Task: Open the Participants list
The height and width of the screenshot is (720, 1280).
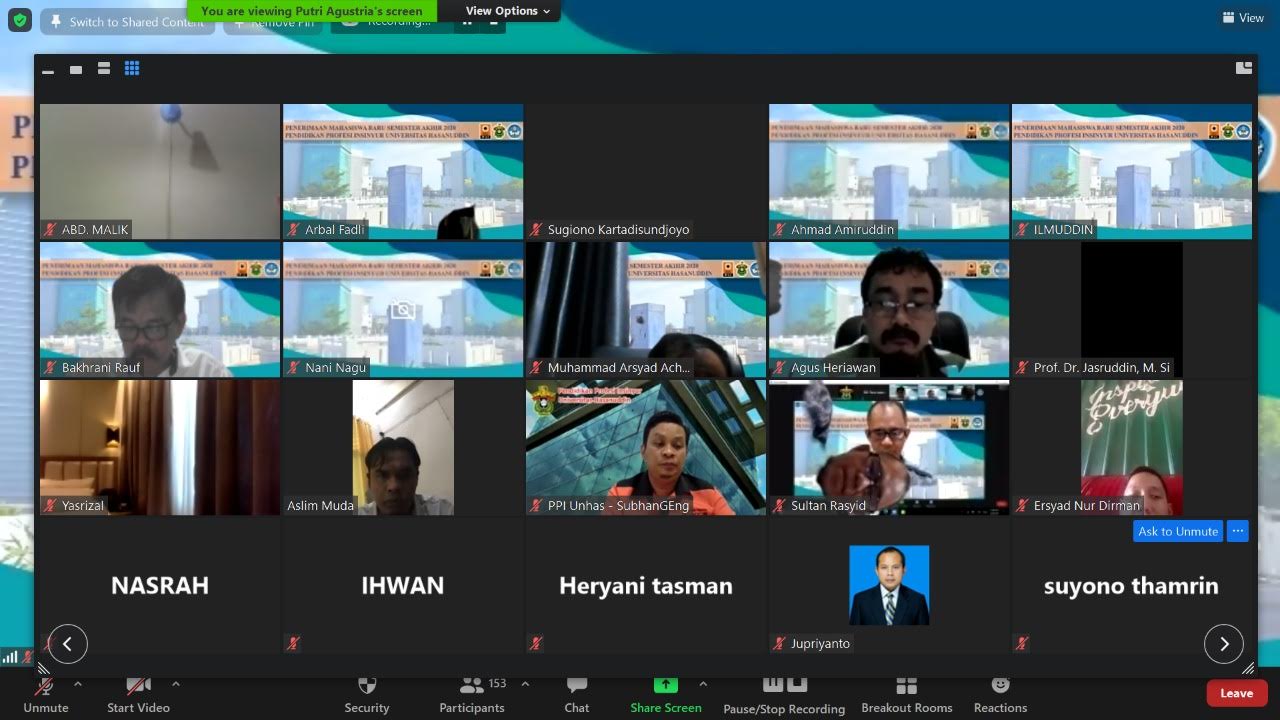Action: 472,693
